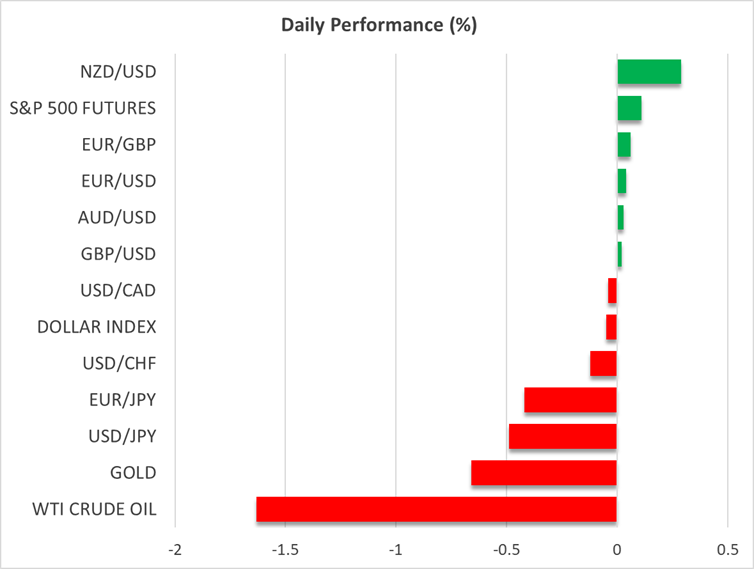Click the red WTI CRUDE OIL bar
Image resolution: width=754 pixels, height=569 pixels.
tap(436, 509)
